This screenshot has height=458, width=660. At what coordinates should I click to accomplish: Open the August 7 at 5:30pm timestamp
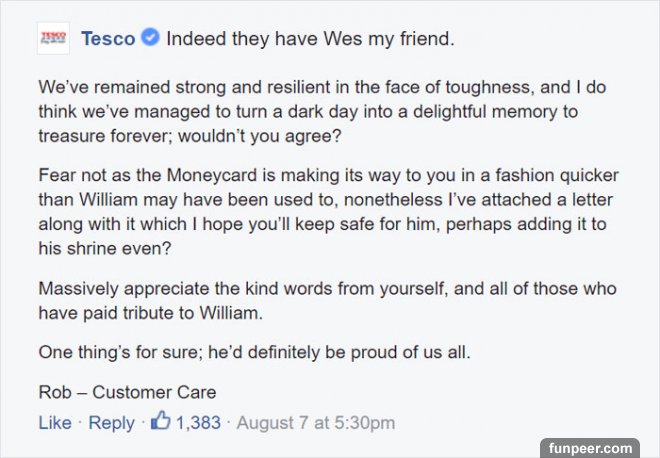tap(315, 423)
